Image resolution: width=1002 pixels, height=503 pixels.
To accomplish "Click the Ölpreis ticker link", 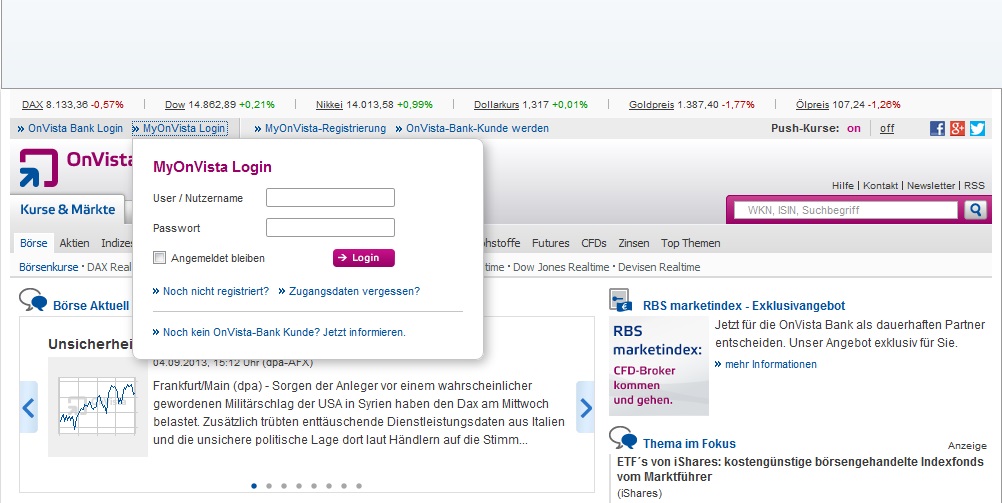I will click(812, 105).
